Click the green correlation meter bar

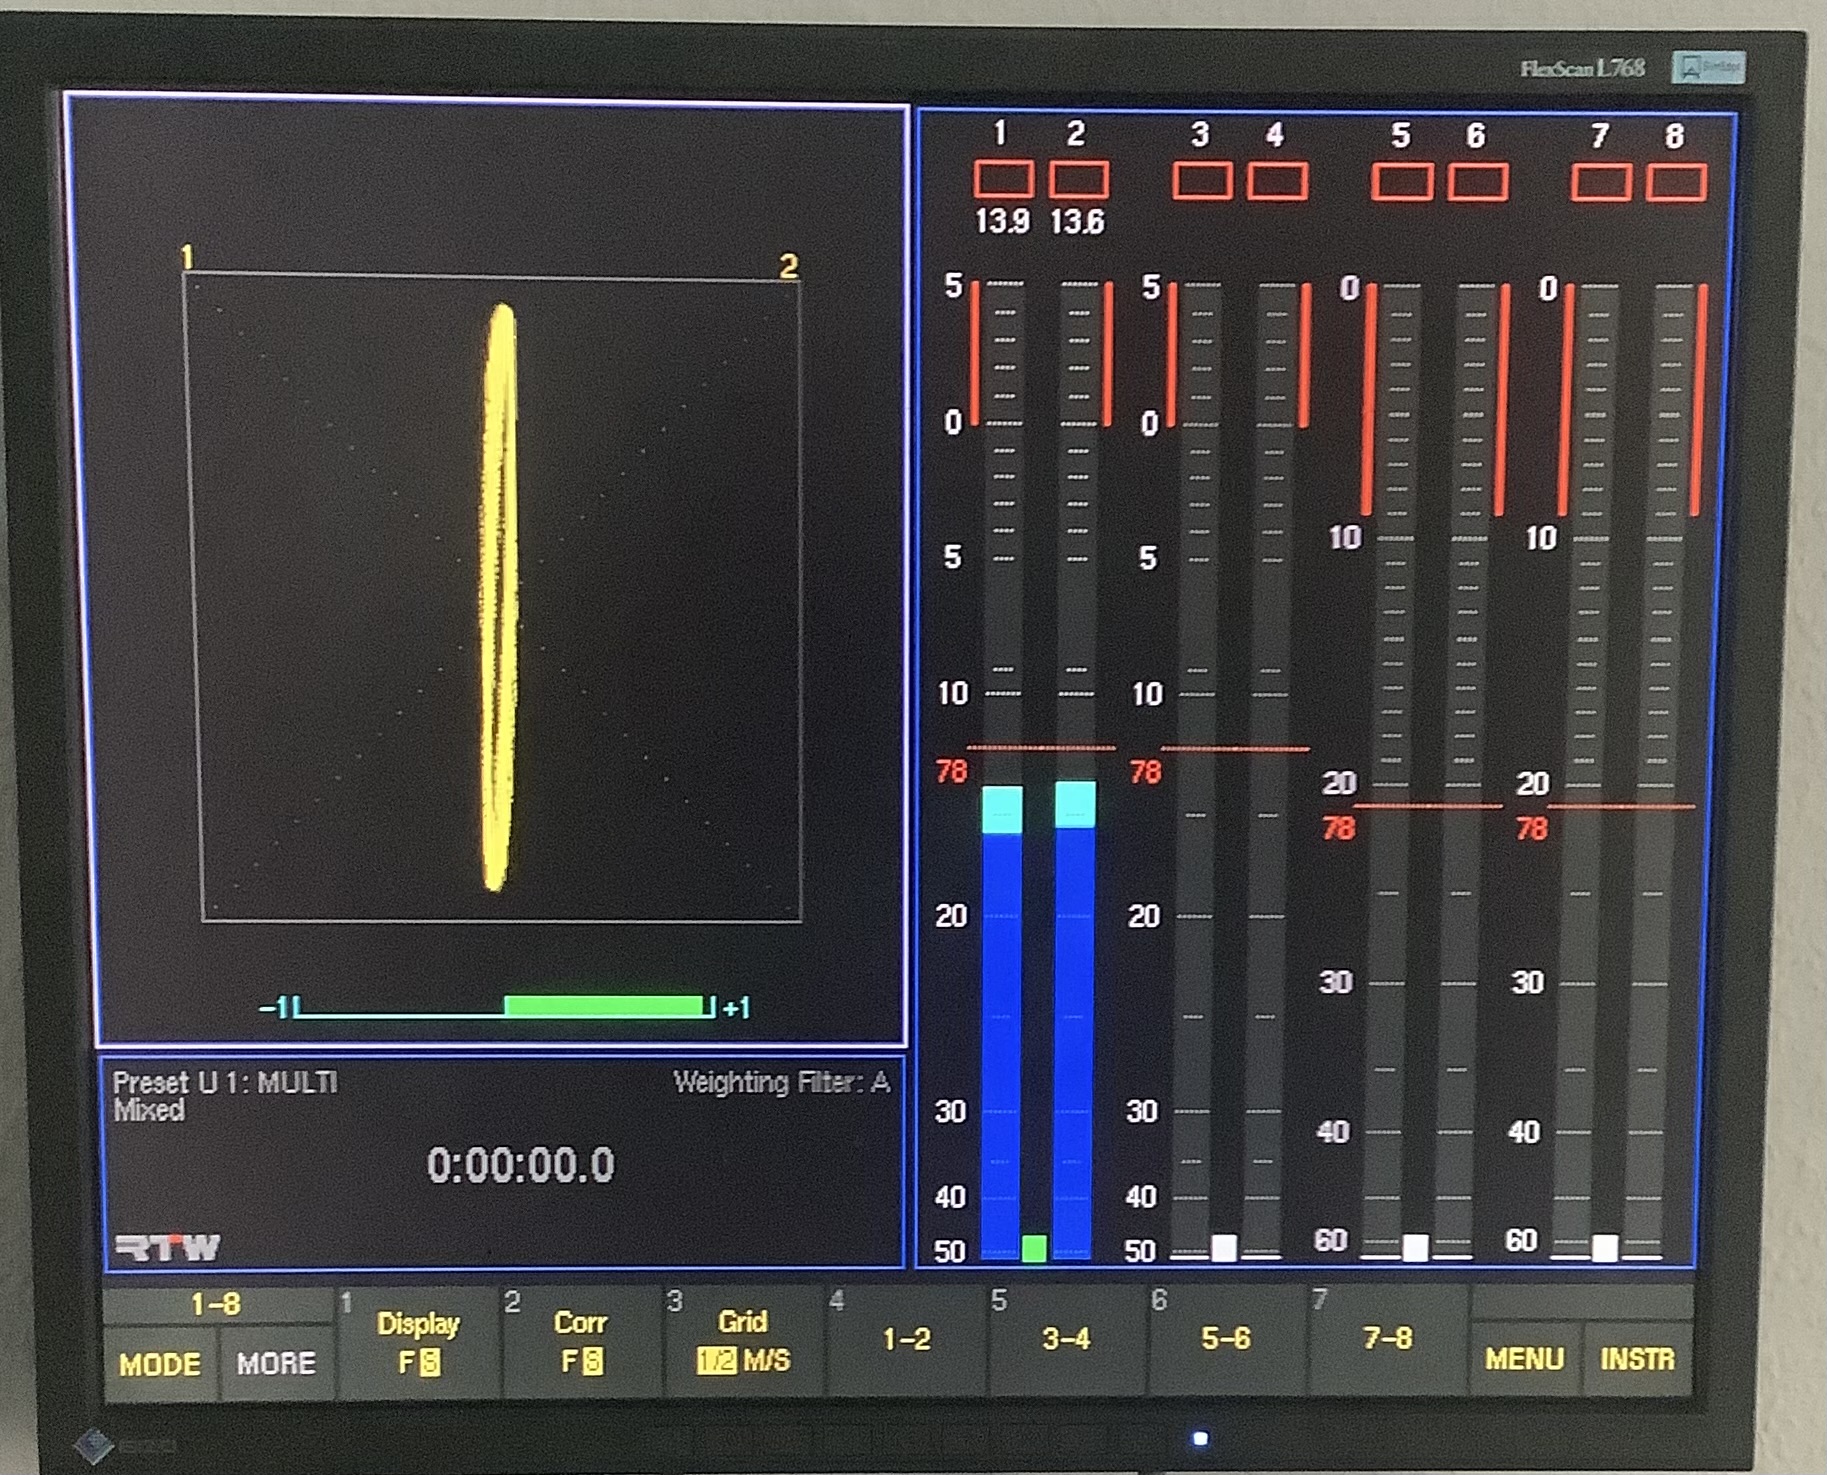click(604, 1006)
